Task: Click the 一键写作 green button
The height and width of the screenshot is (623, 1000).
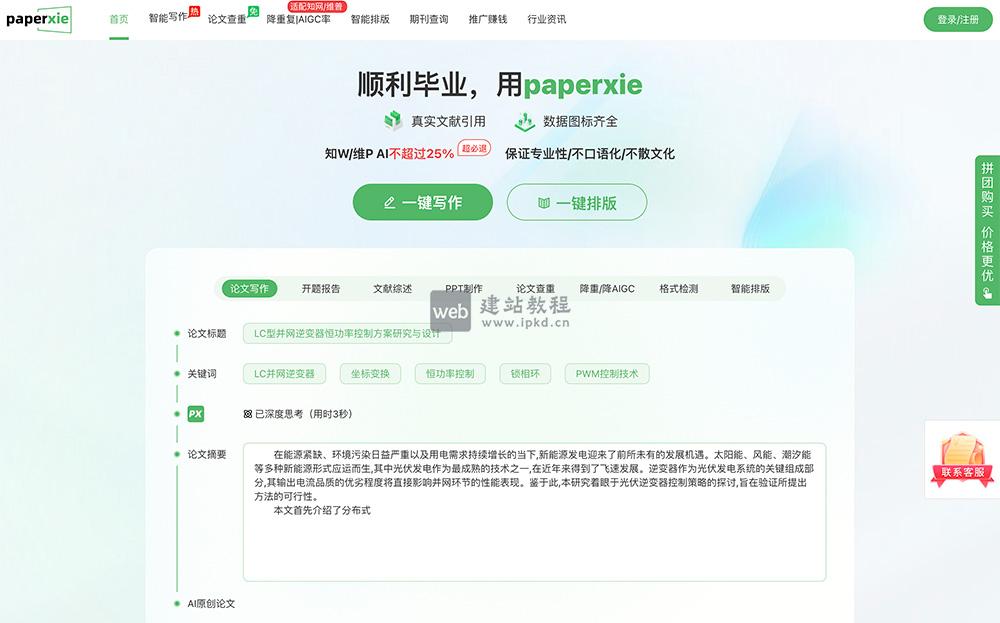Action: (x=423, y=202)
